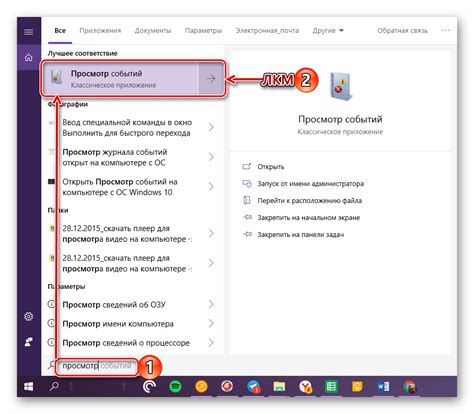The image size is (474, 414).
Task: Open the red round app on taskbar
Action: pos(227,387)
